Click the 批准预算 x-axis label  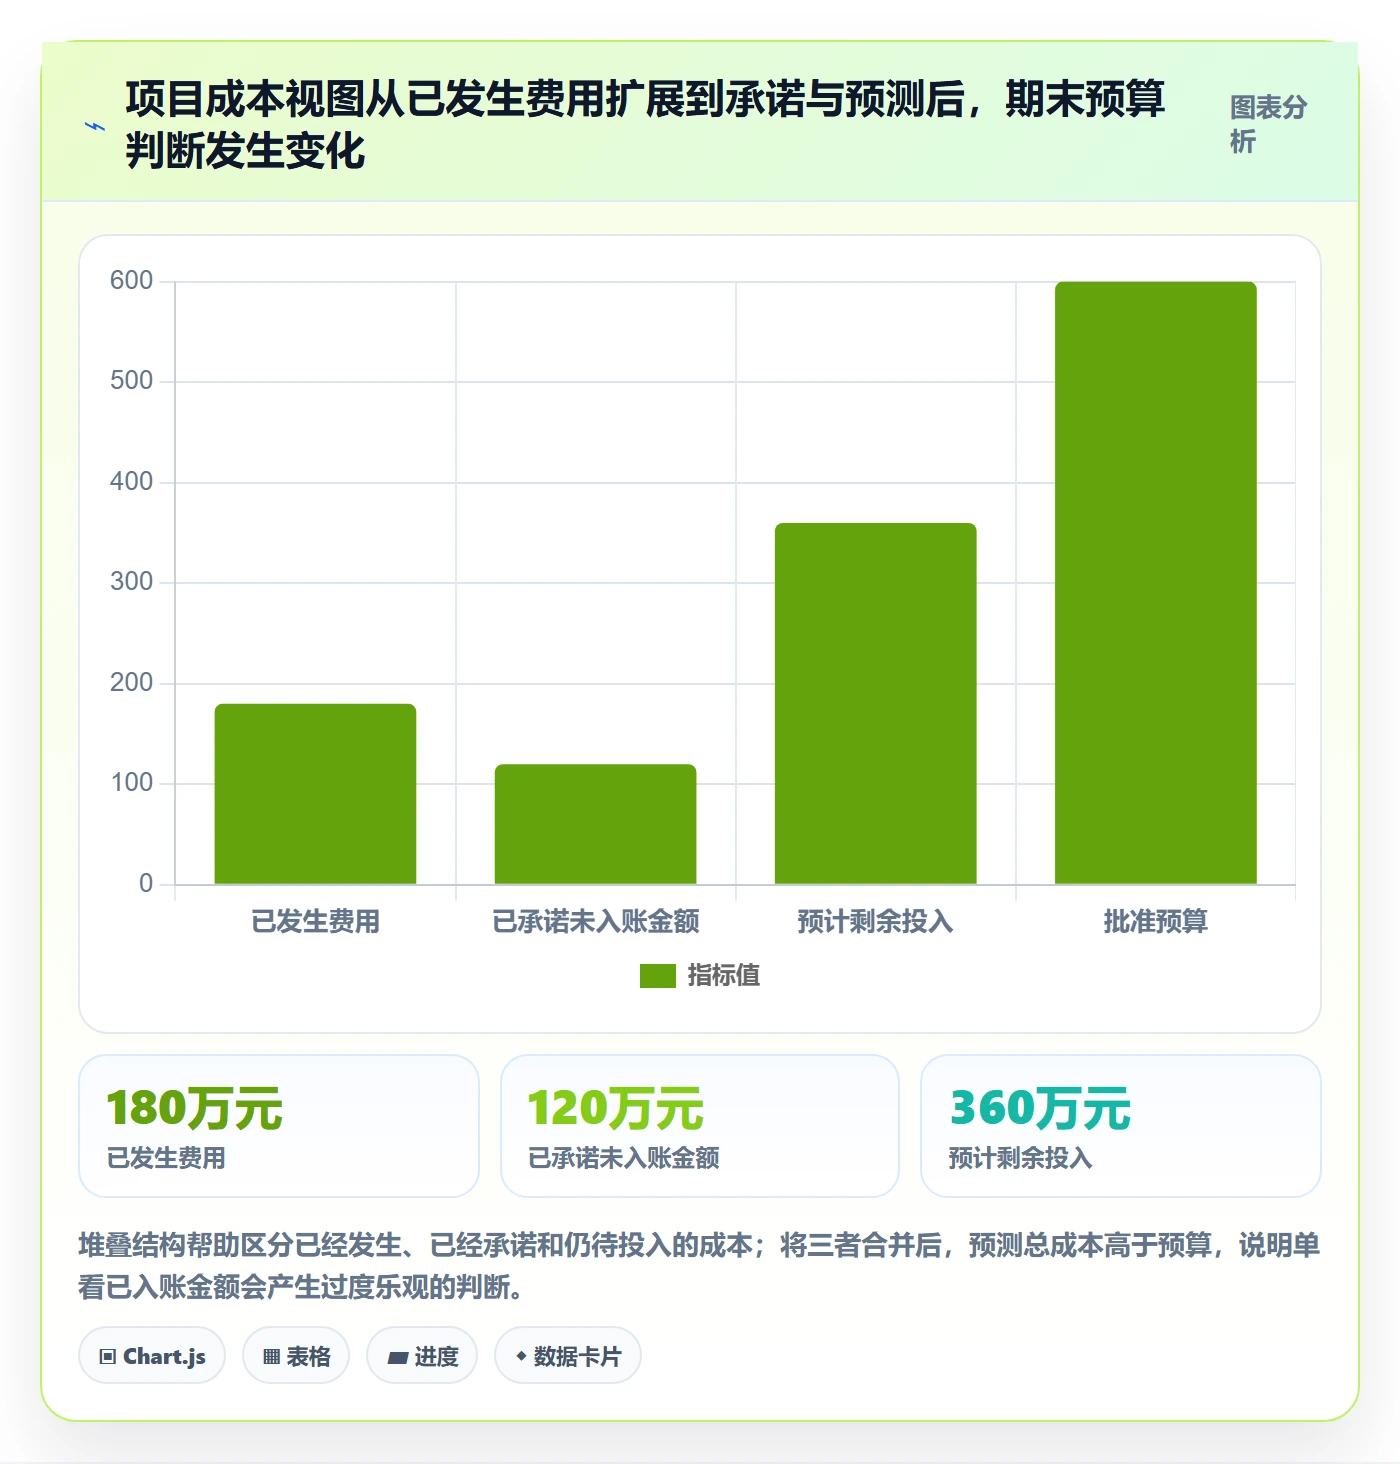[x=1155, y=921]
